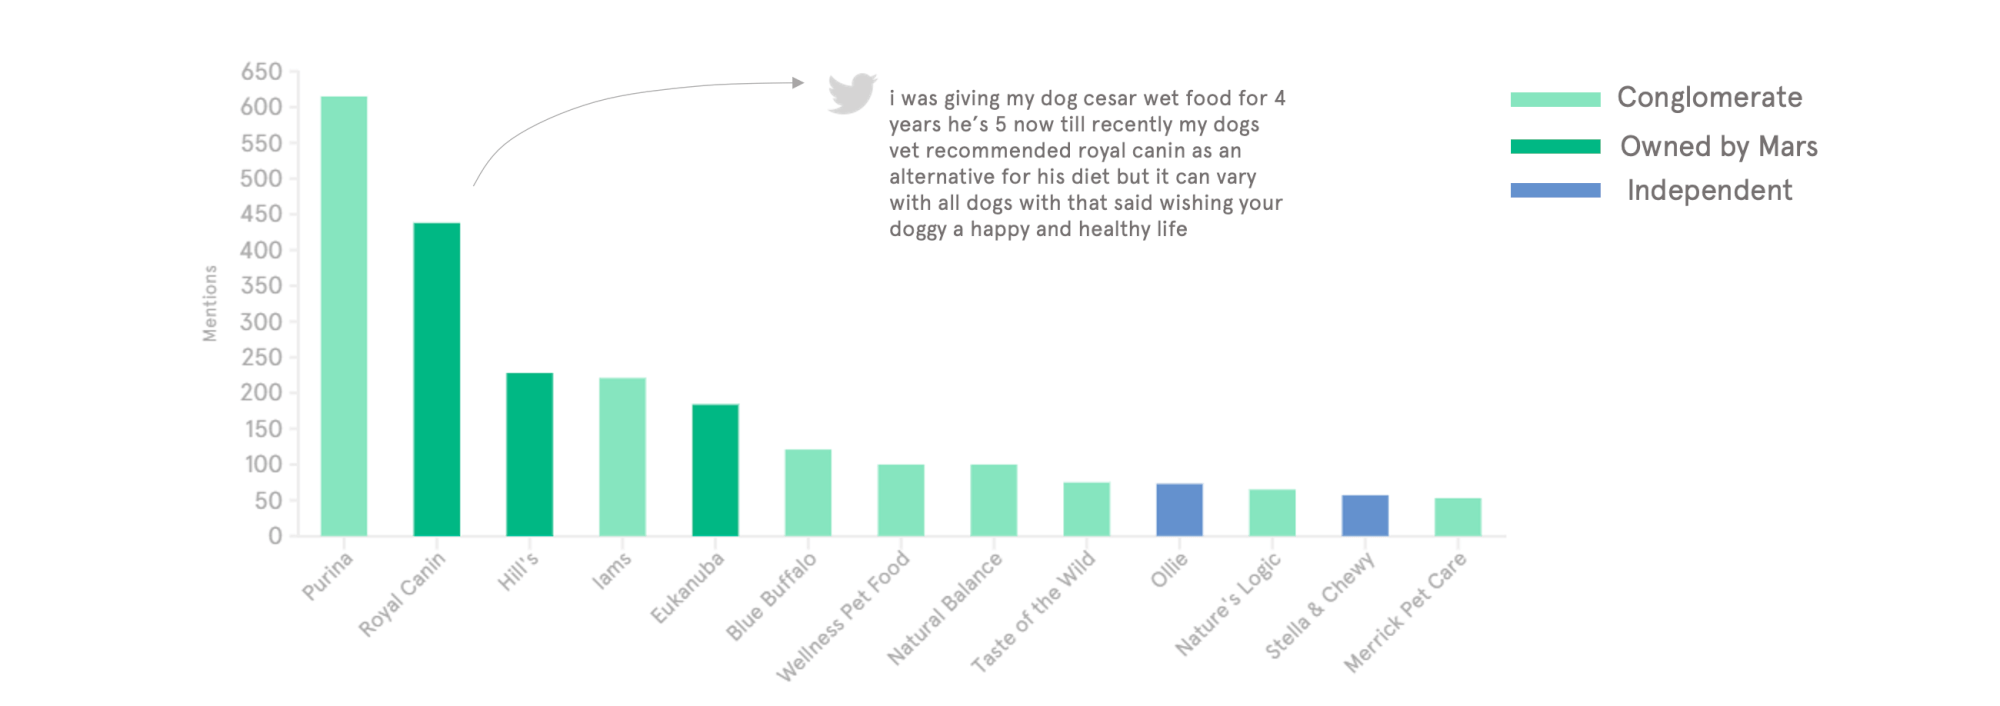Click the Stella & Chewy bar

1365,515
